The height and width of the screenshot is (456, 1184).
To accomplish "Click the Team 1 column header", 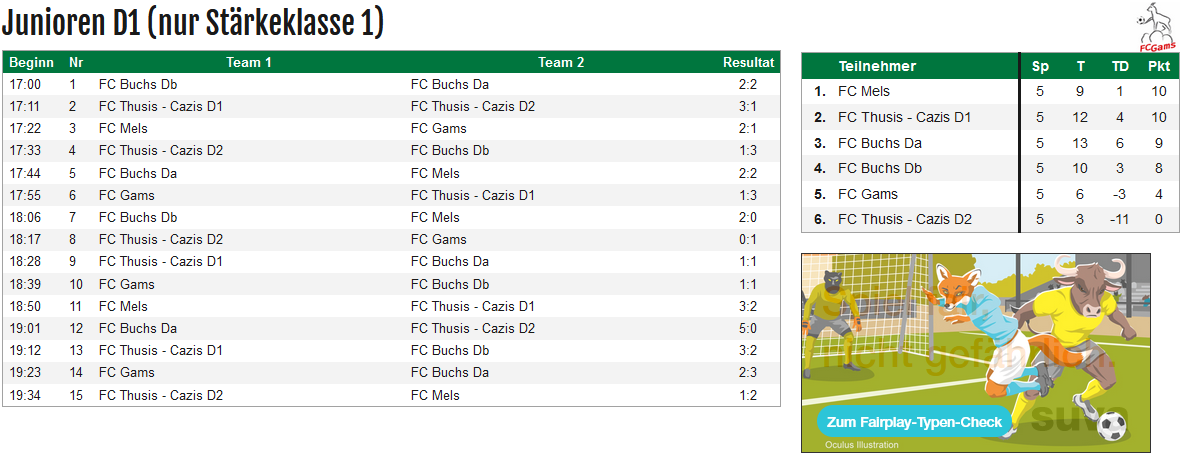I will click(249, 63).
